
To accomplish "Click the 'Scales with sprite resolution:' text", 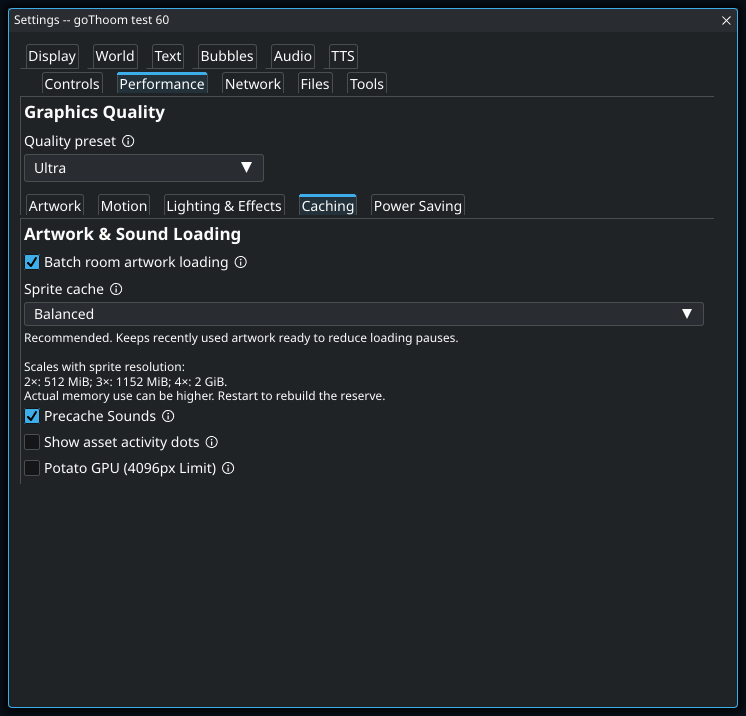I will tap(104, 367).
